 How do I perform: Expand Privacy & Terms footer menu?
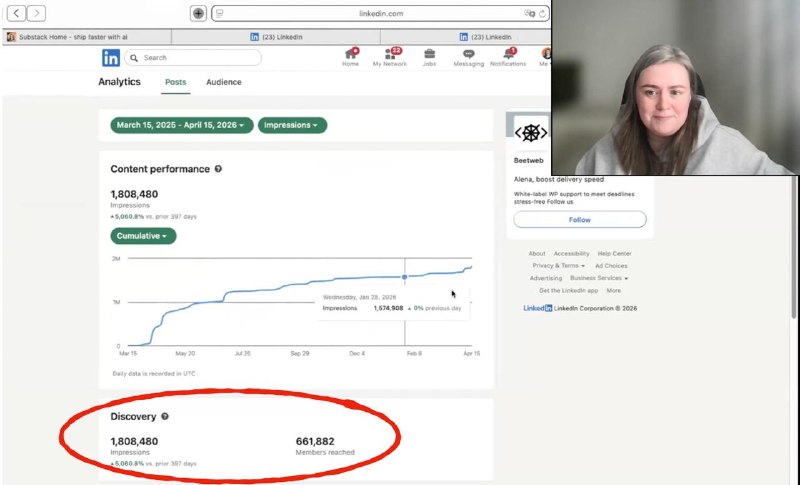coord(558,266)
